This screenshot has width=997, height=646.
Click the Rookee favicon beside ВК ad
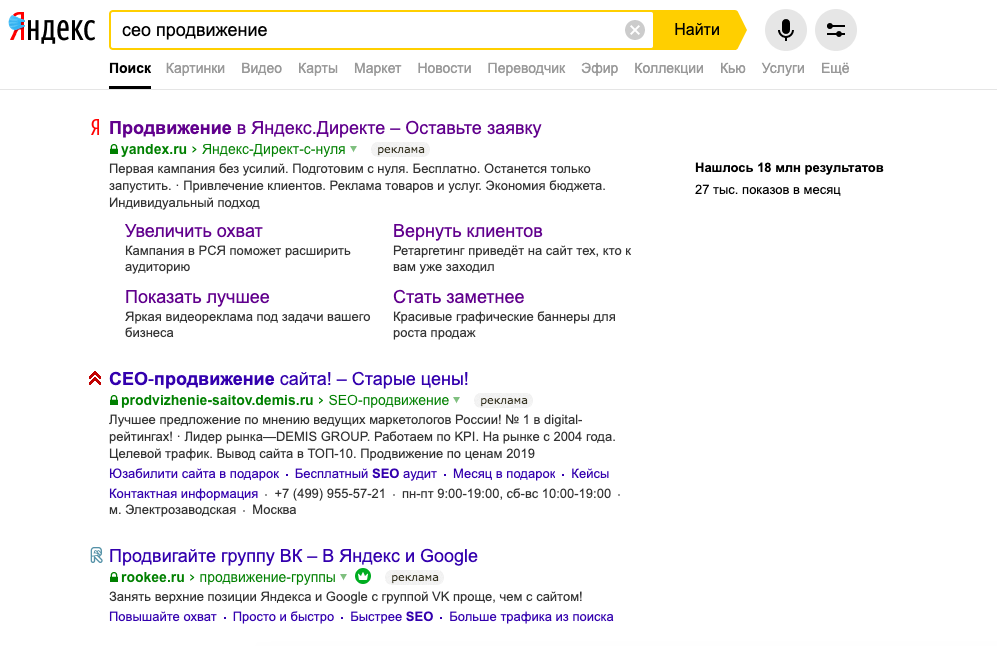[x=96, y=556]
